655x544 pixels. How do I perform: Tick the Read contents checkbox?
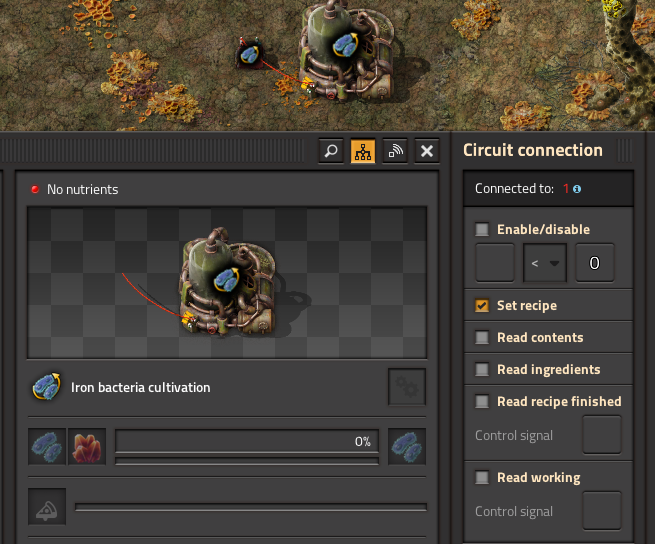pyautogui.click(x=482, y=337)
